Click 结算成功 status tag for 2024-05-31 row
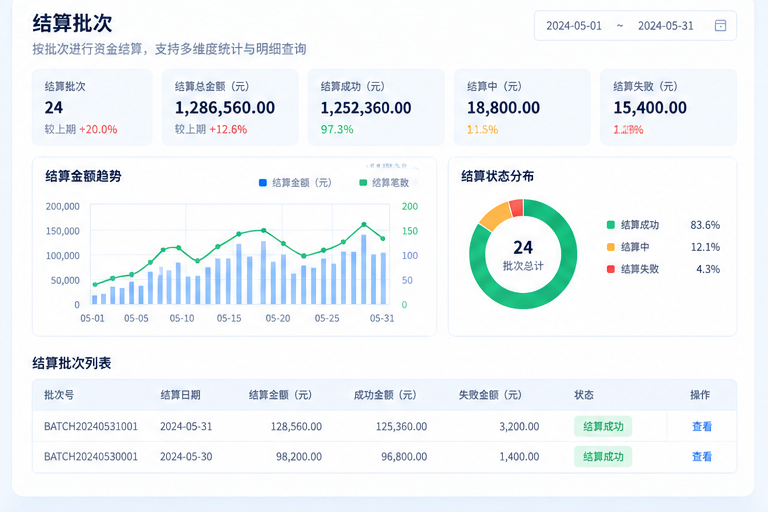 pos(603,426)
